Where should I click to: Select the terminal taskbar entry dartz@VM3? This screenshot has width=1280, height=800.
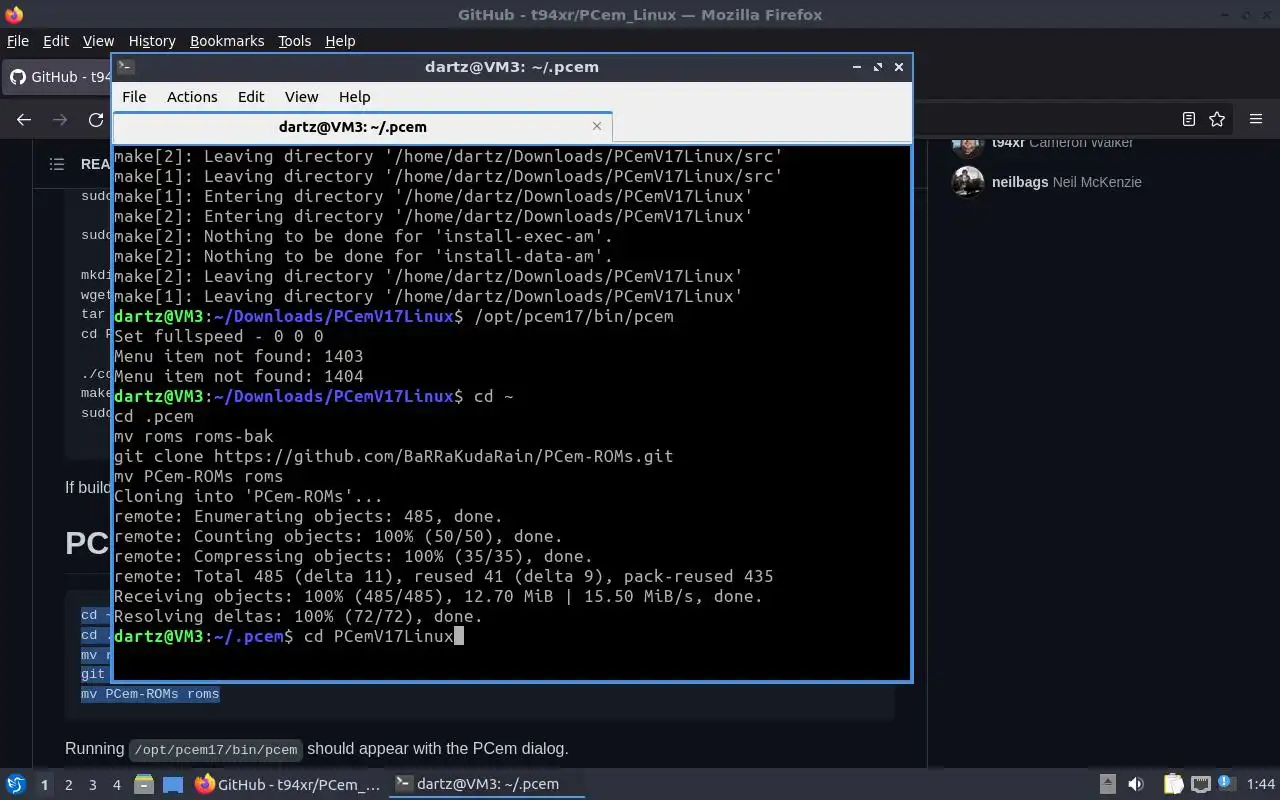coord(487,785)
